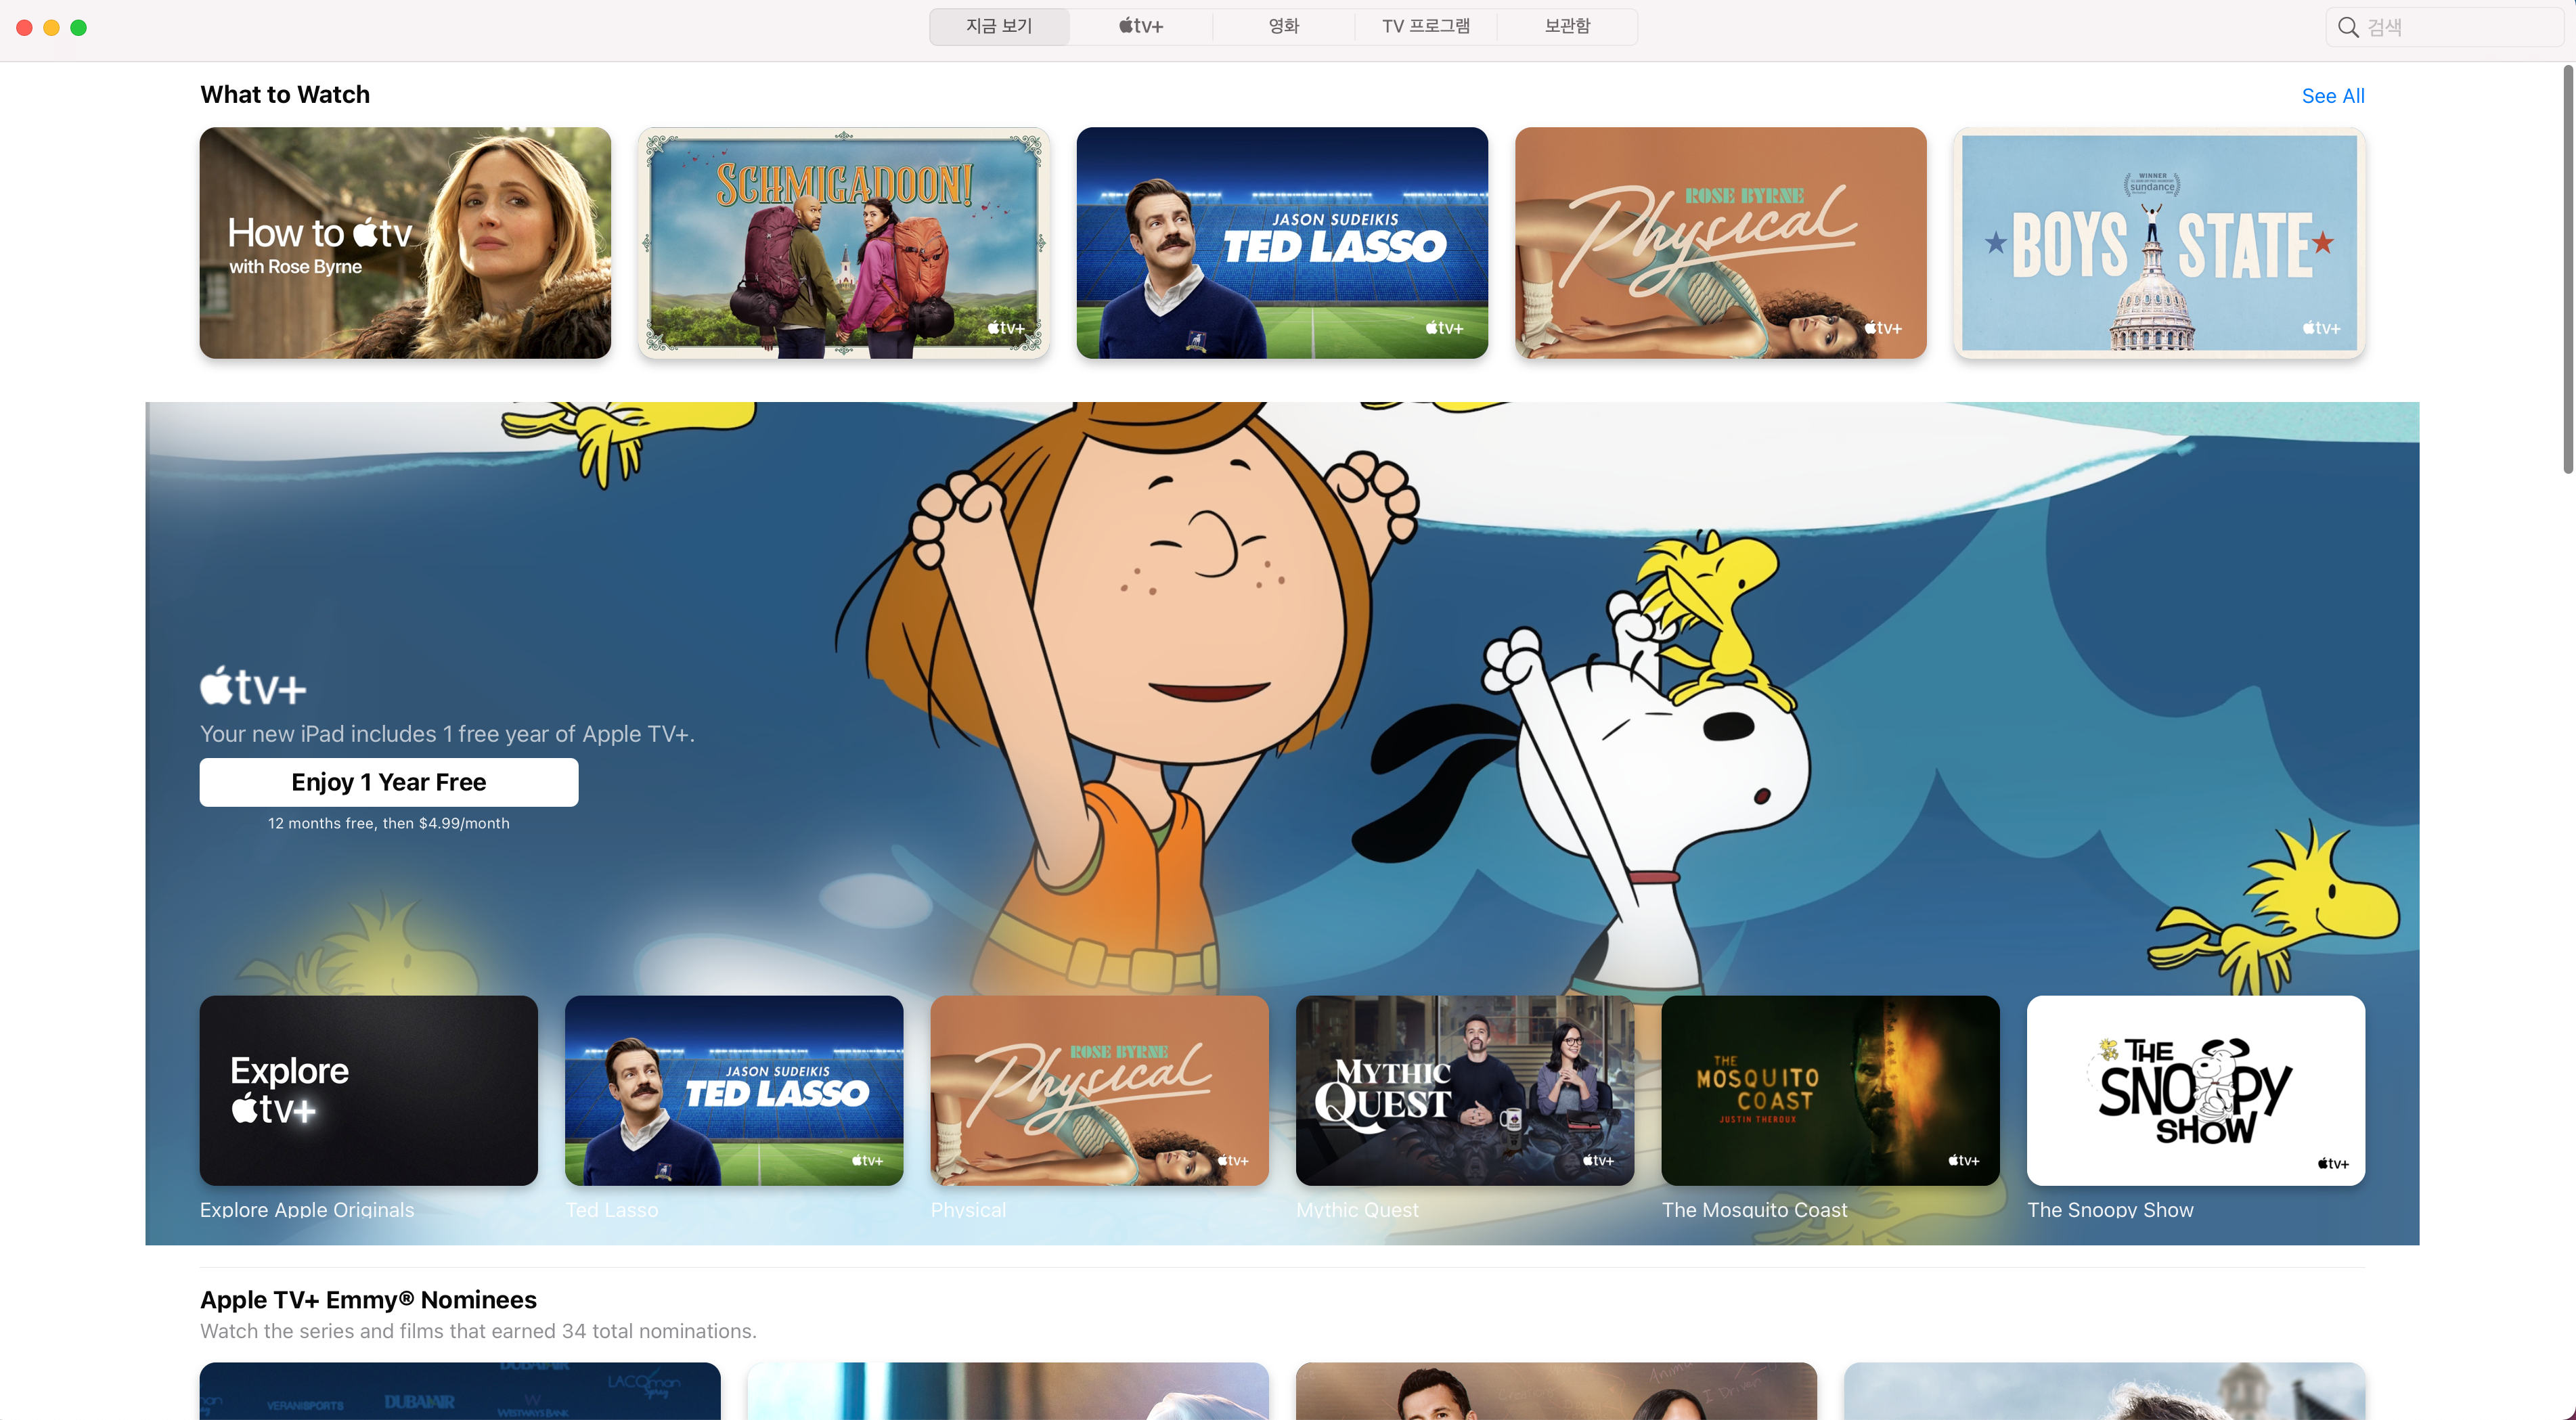Open How to Apple TV with Rose Byrne

(x=405, y=243)
